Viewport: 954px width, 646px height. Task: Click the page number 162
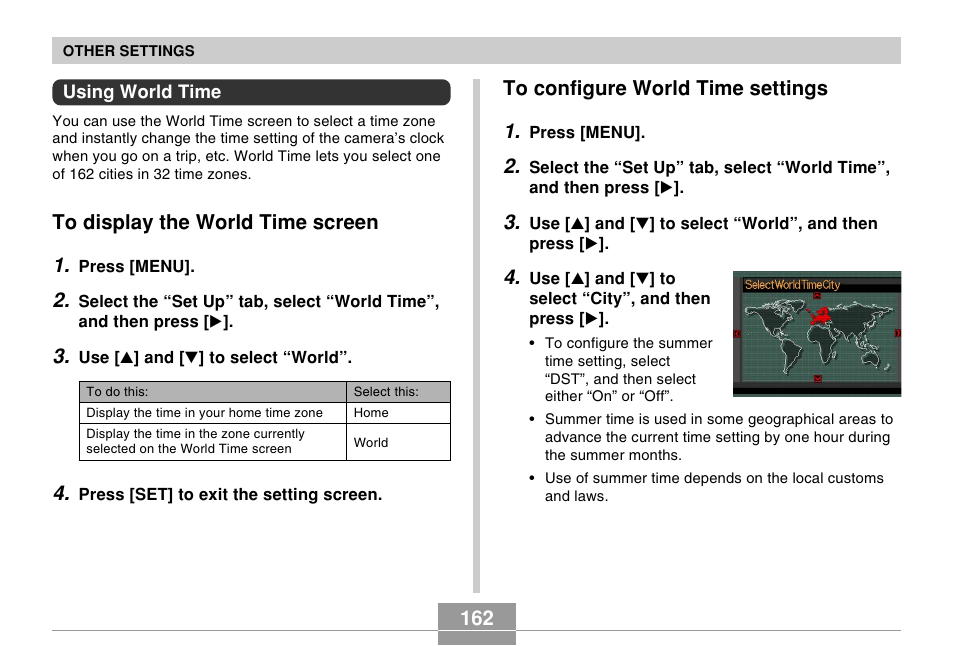[476, 618]
